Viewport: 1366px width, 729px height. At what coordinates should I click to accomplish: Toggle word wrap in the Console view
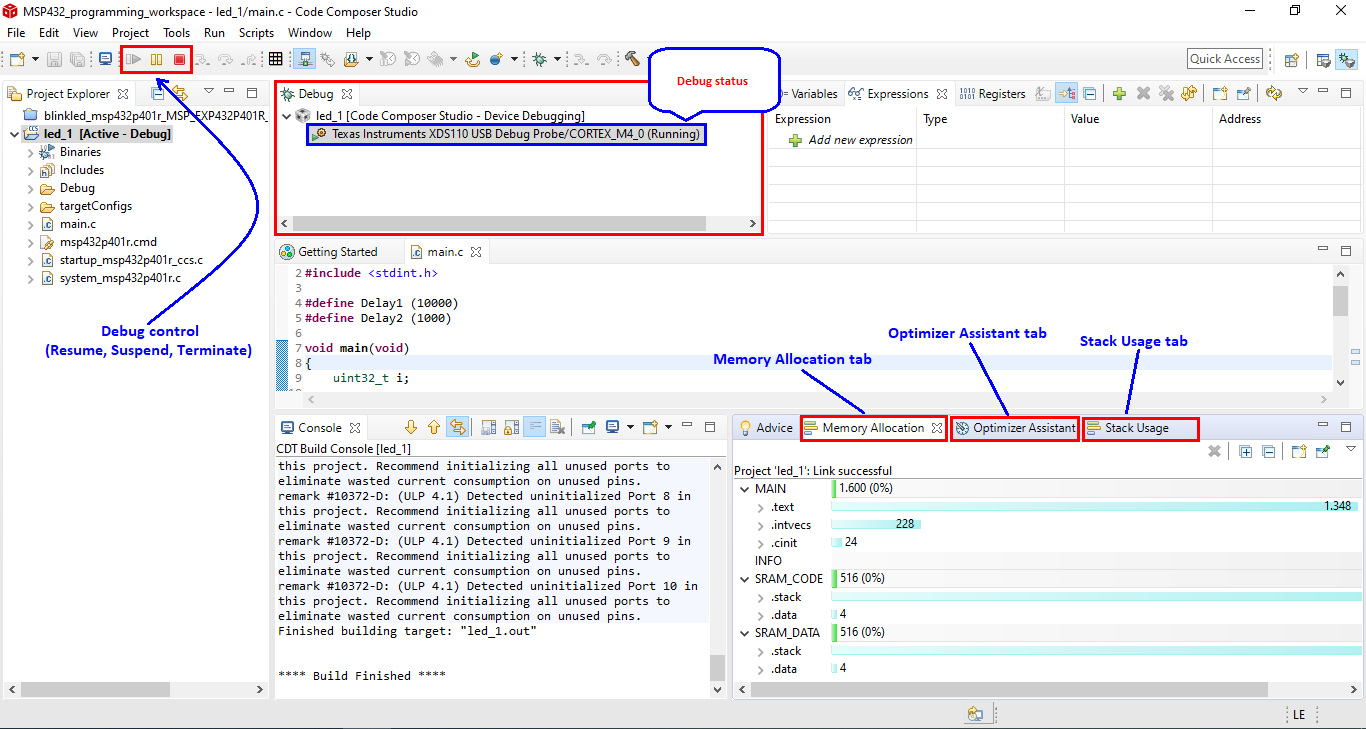click(x=532, y=427)
